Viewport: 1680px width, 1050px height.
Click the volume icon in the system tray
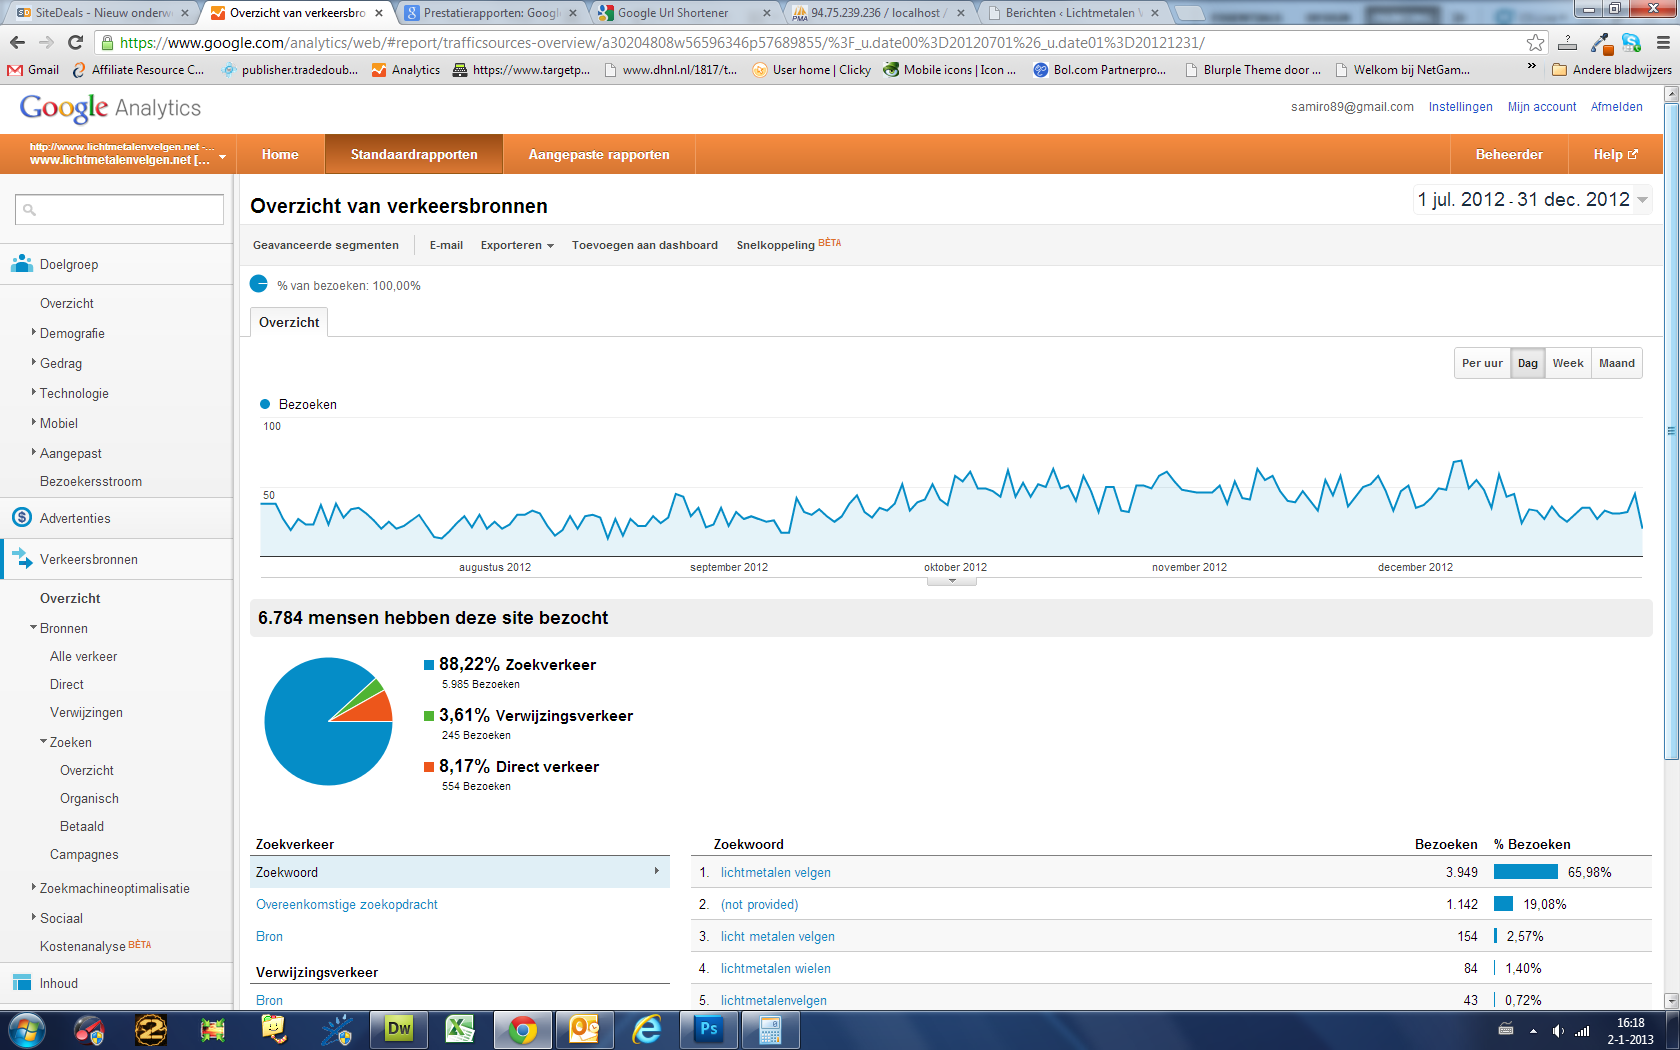click(1557, 1031)
